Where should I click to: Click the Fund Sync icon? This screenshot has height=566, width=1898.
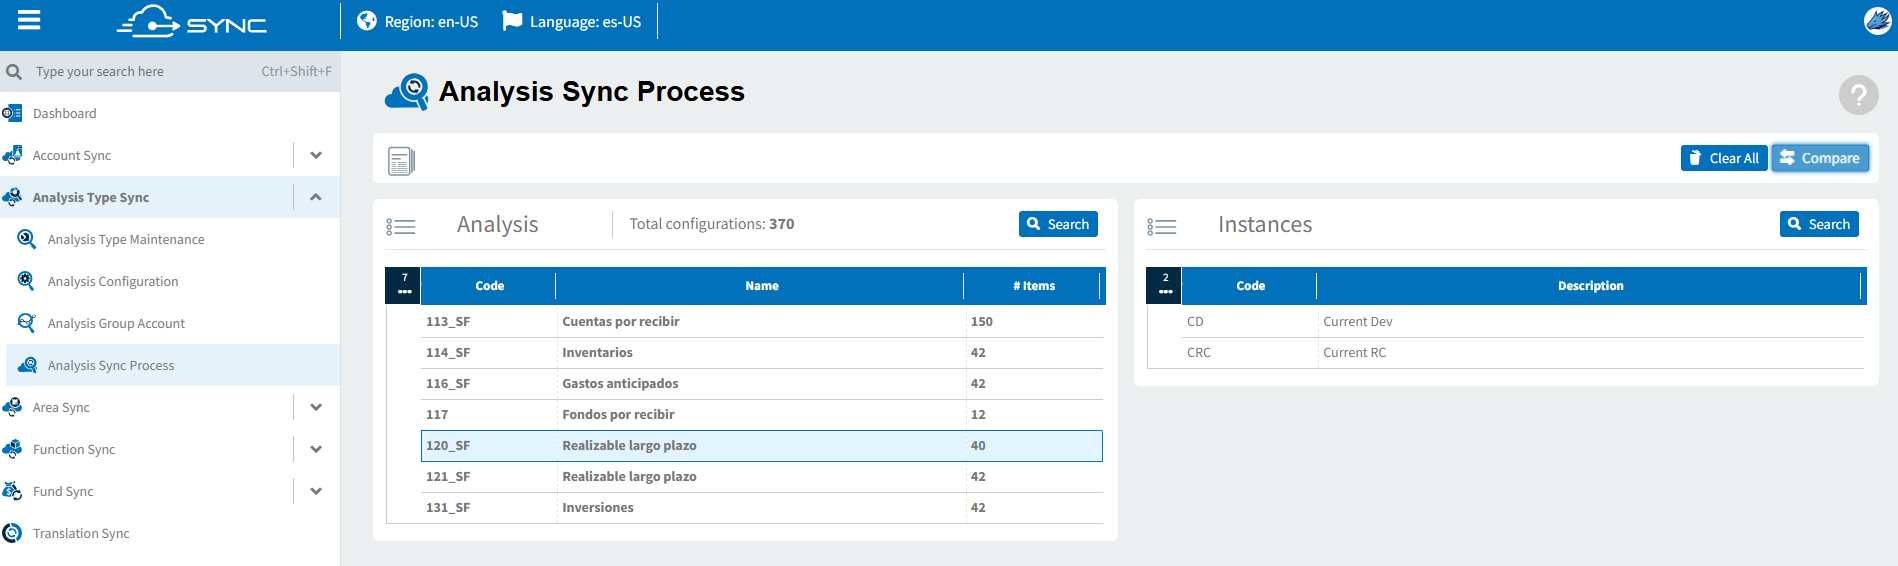12,491
